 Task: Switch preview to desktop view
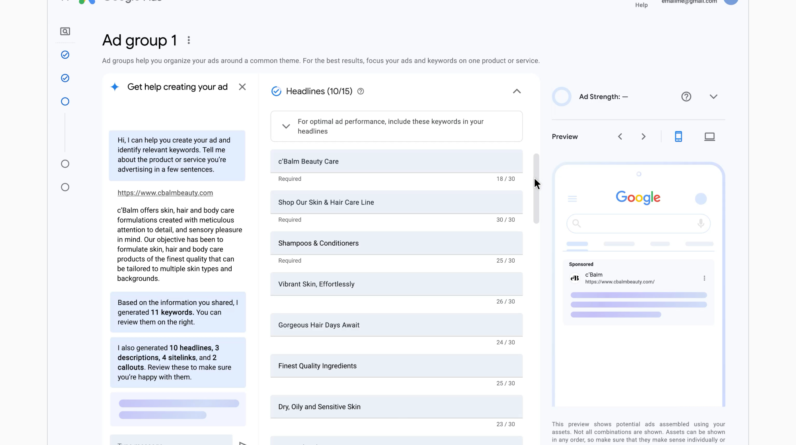point(709,137)
